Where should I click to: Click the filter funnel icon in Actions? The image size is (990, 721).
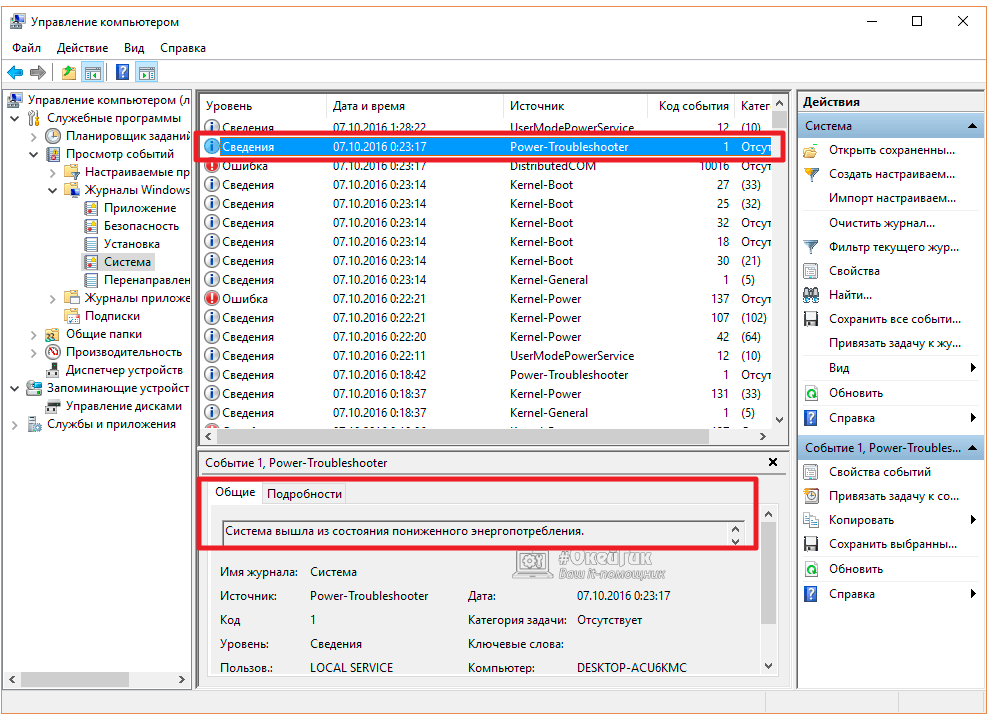812,247
